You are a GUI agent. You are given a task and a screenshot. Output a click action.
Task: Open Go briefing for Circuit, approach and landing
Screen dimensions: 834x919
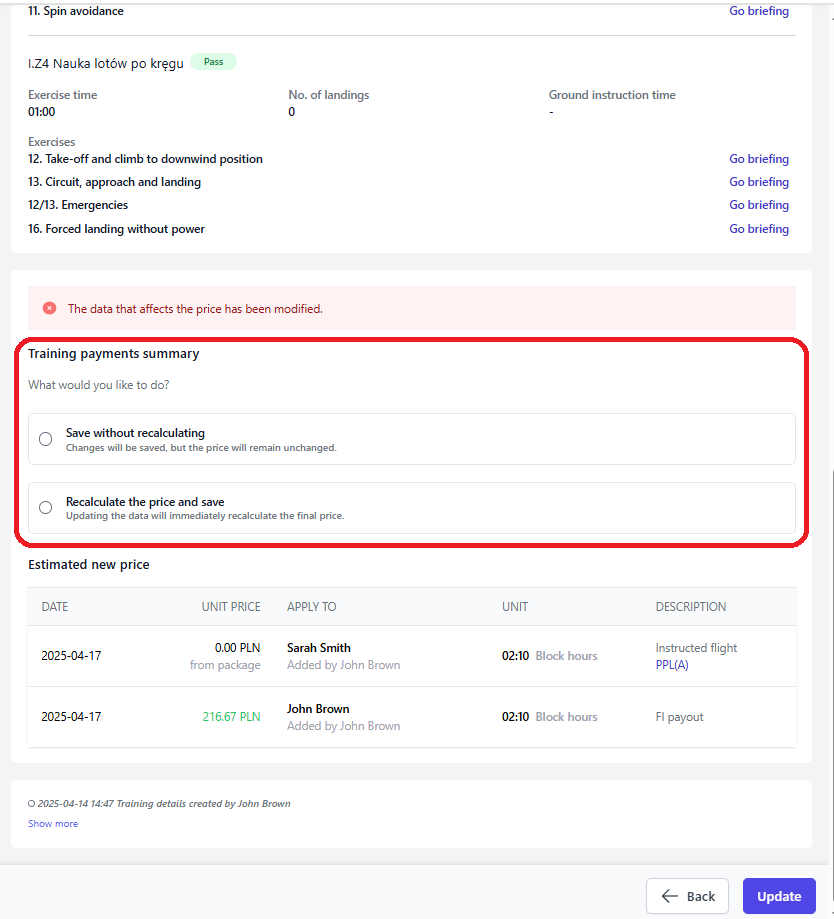point(759,182)
